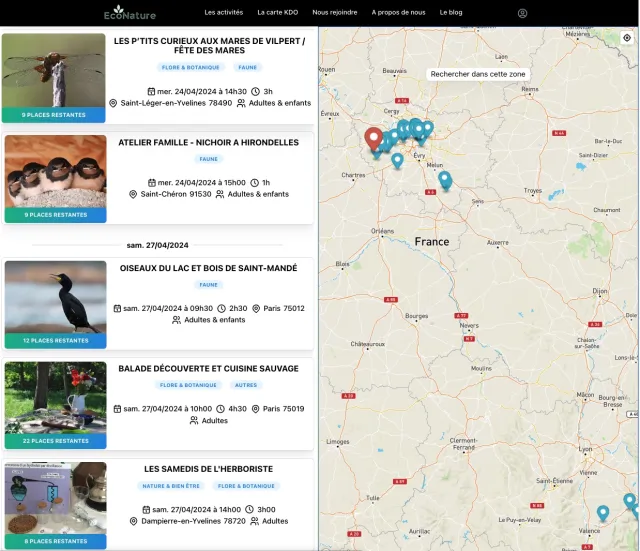Click the Nature & Bien Être tag
Image resolution: width=640 pixels, height=551 pixels.
(171, 486)
